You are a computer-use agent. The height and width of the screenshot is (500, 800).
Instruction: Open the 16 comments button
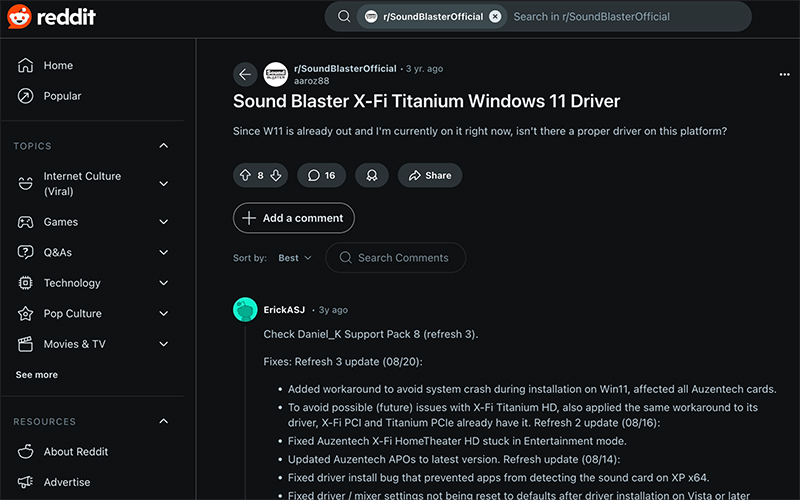click(x=321, y=176)
